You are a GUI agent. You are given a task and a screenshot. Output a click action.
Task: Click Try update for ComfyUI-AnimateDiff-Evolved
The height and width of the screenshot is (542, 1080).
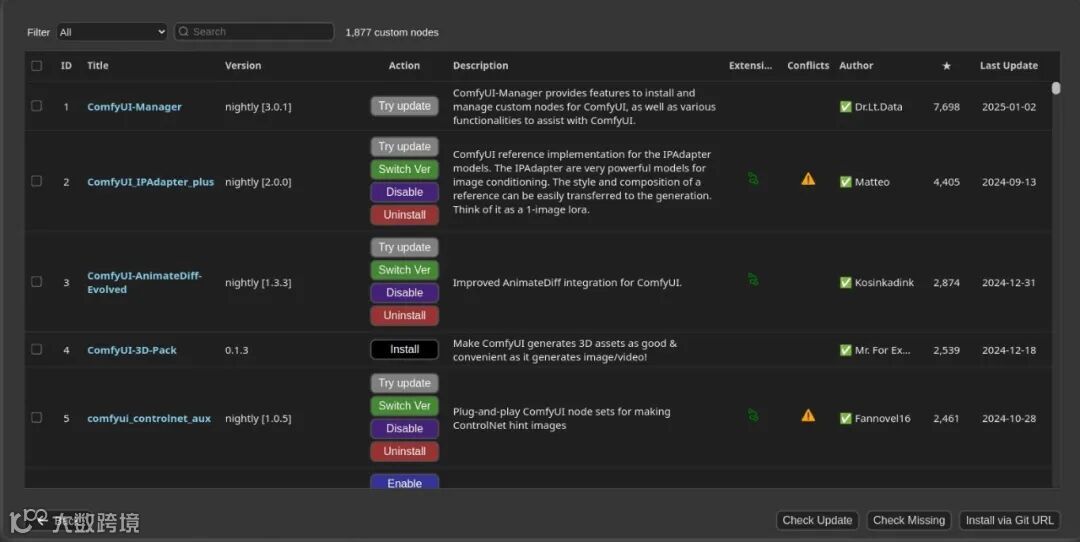tap(404, 247)
